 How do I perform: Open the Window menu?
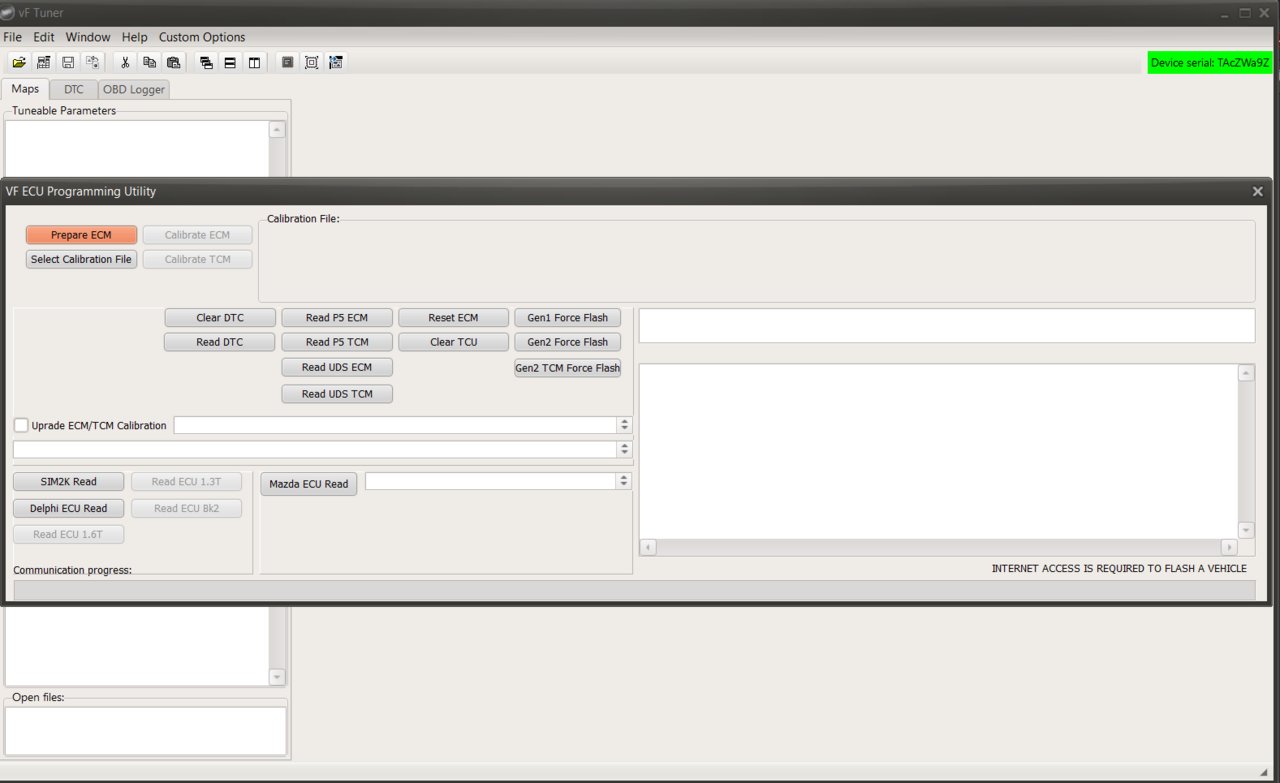[x=88, y=37]
